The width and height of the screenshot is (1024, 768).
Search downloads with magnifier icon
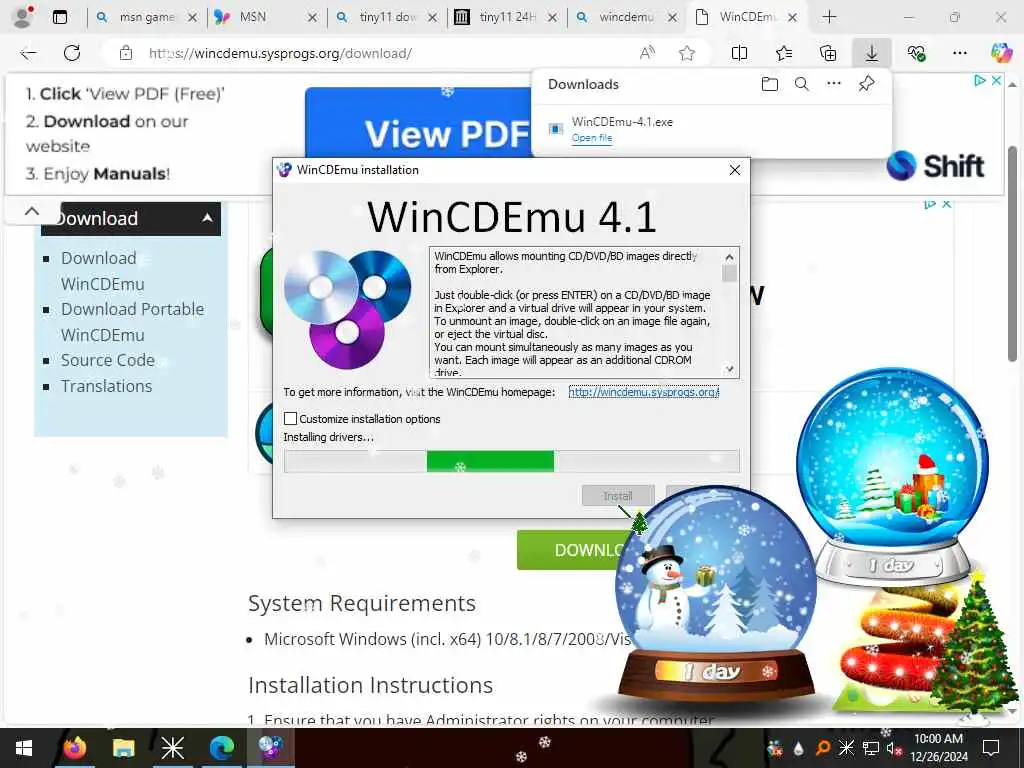(x=801, y=84)
